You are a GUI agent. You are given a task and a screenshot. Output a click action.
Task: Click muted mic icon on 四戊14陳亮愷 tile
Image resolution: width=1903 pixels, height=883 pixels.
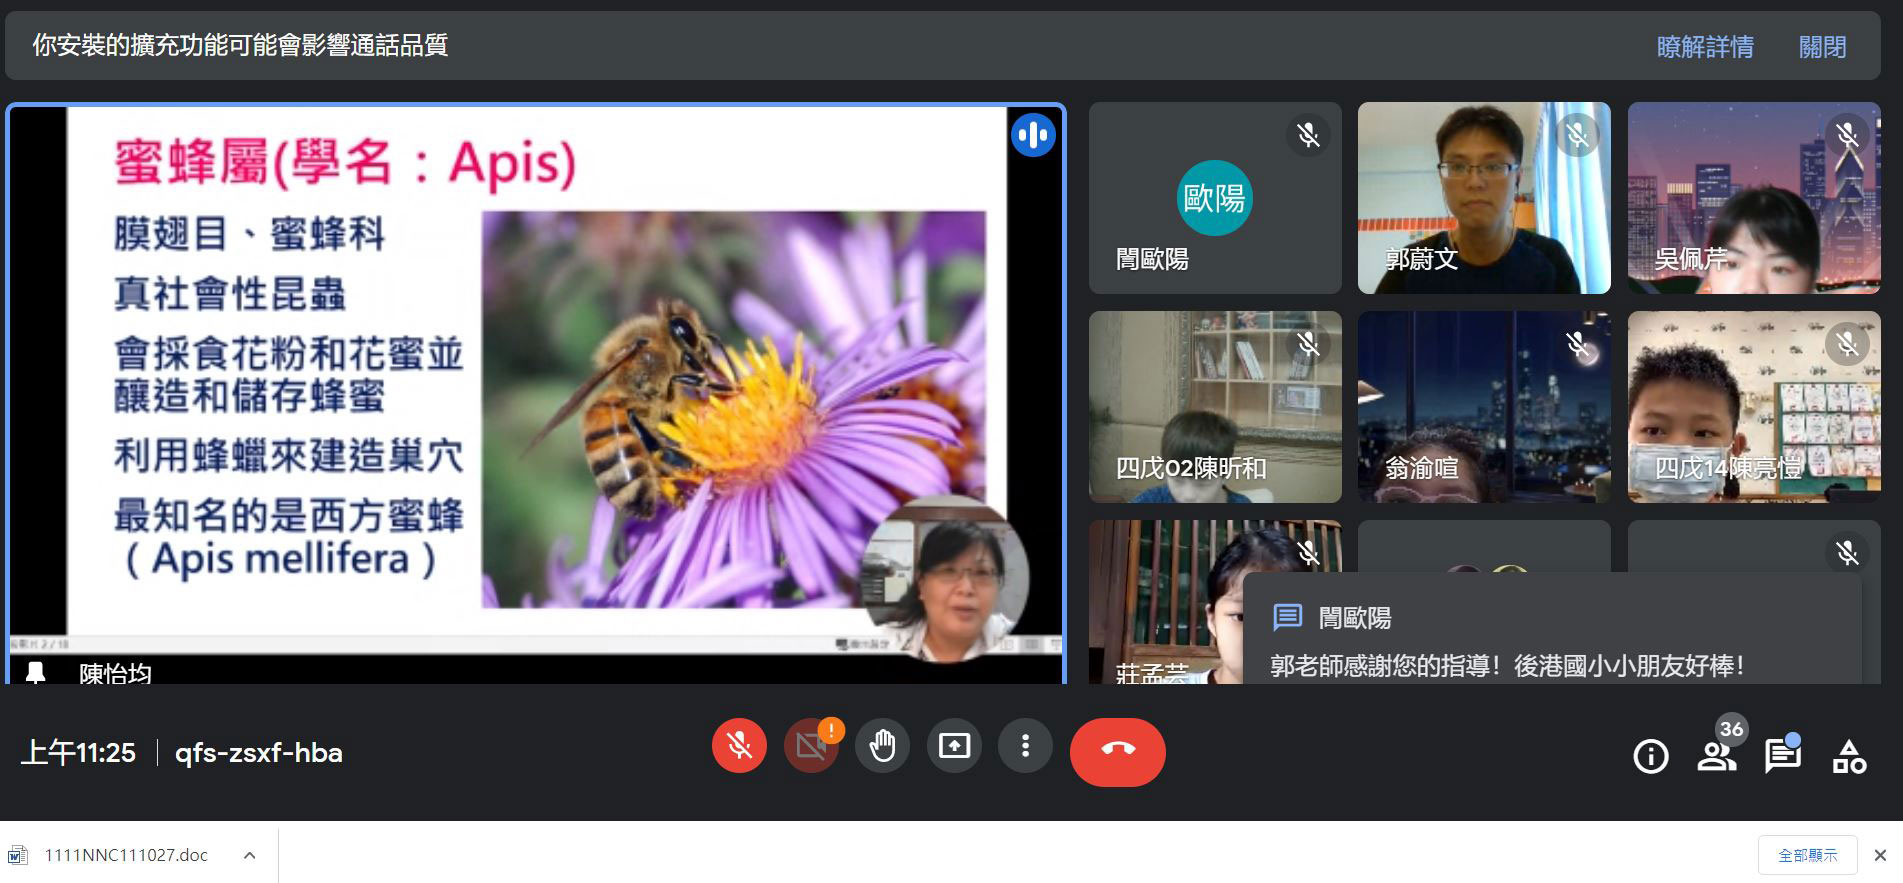pyautogui.click(x=1847, y=344)
